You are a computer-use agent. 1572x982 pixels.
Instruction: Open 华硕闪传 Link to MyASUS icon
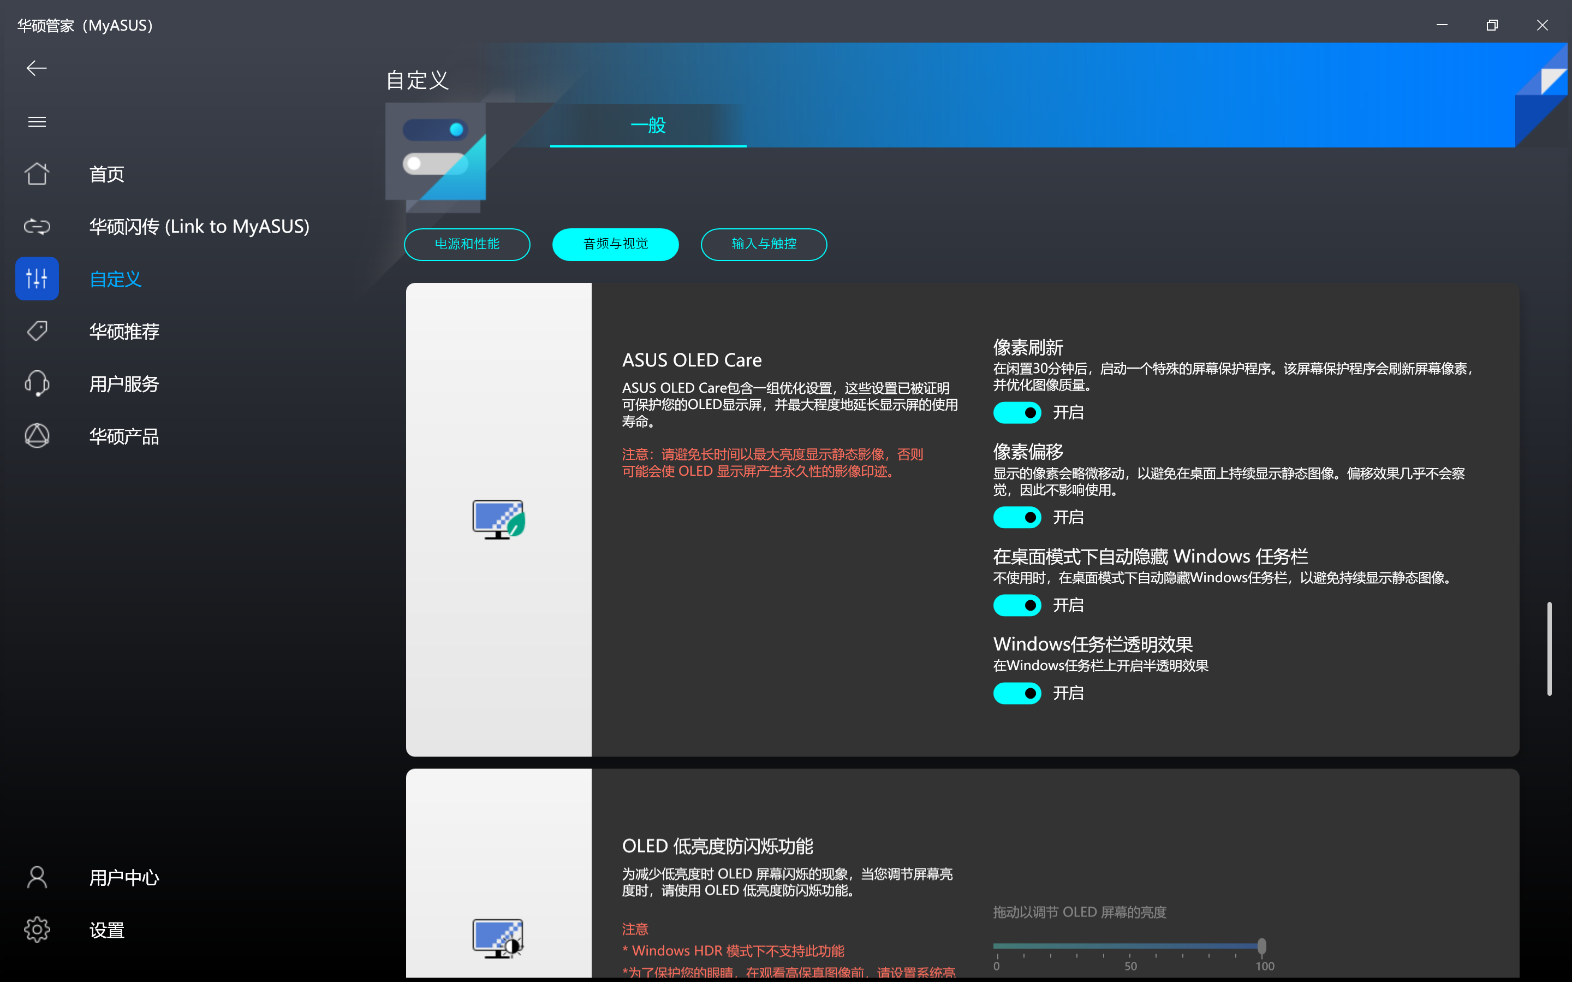tap(37, 227)
